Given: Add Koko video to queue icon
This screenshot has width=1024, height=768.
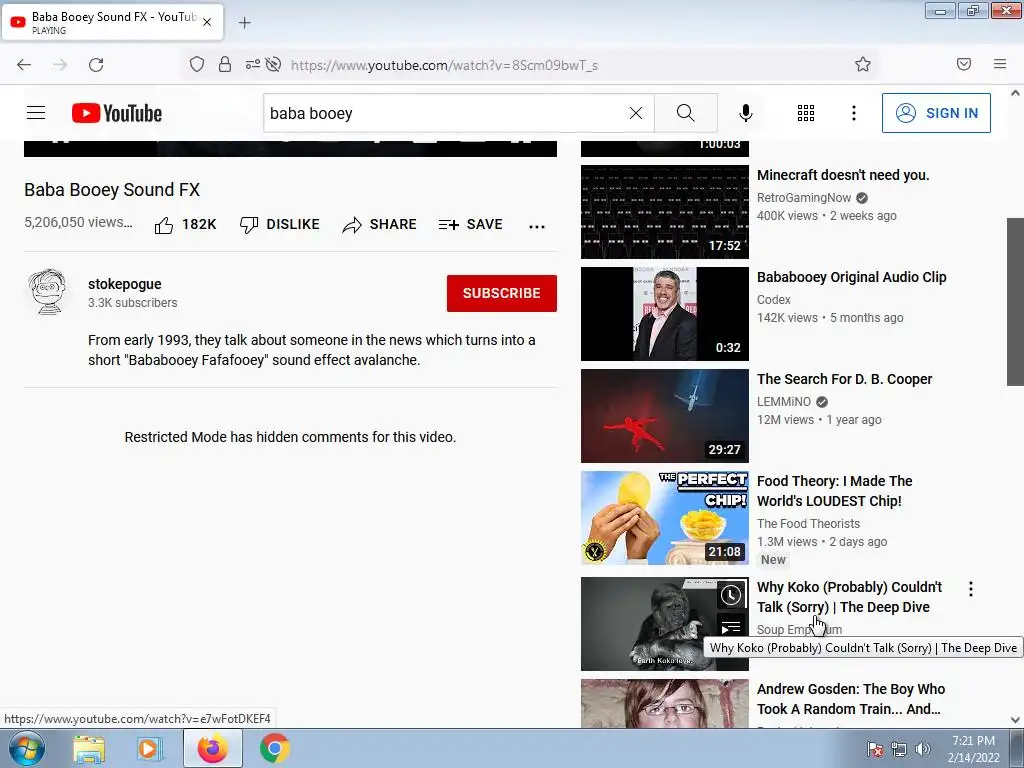Looking at the screenshot, I should [x=731, y=627].
